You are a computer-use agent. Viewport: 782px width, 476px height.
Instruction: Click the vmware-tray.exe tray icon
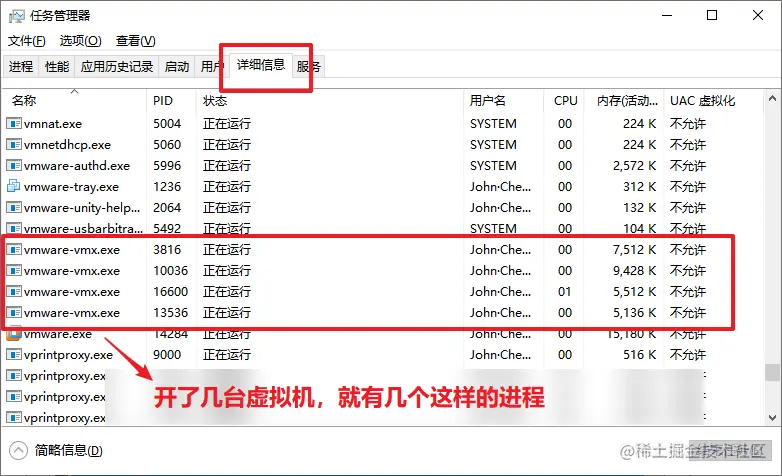pos(13,186)
